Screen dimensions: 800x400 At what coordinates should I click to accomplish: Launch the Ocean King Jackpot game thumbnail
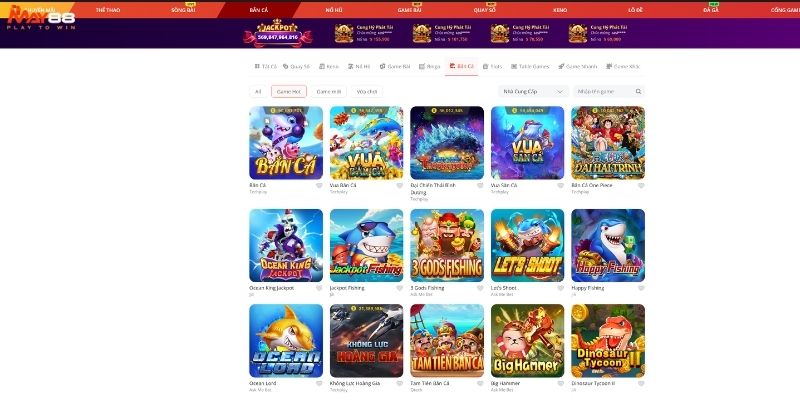286,245
